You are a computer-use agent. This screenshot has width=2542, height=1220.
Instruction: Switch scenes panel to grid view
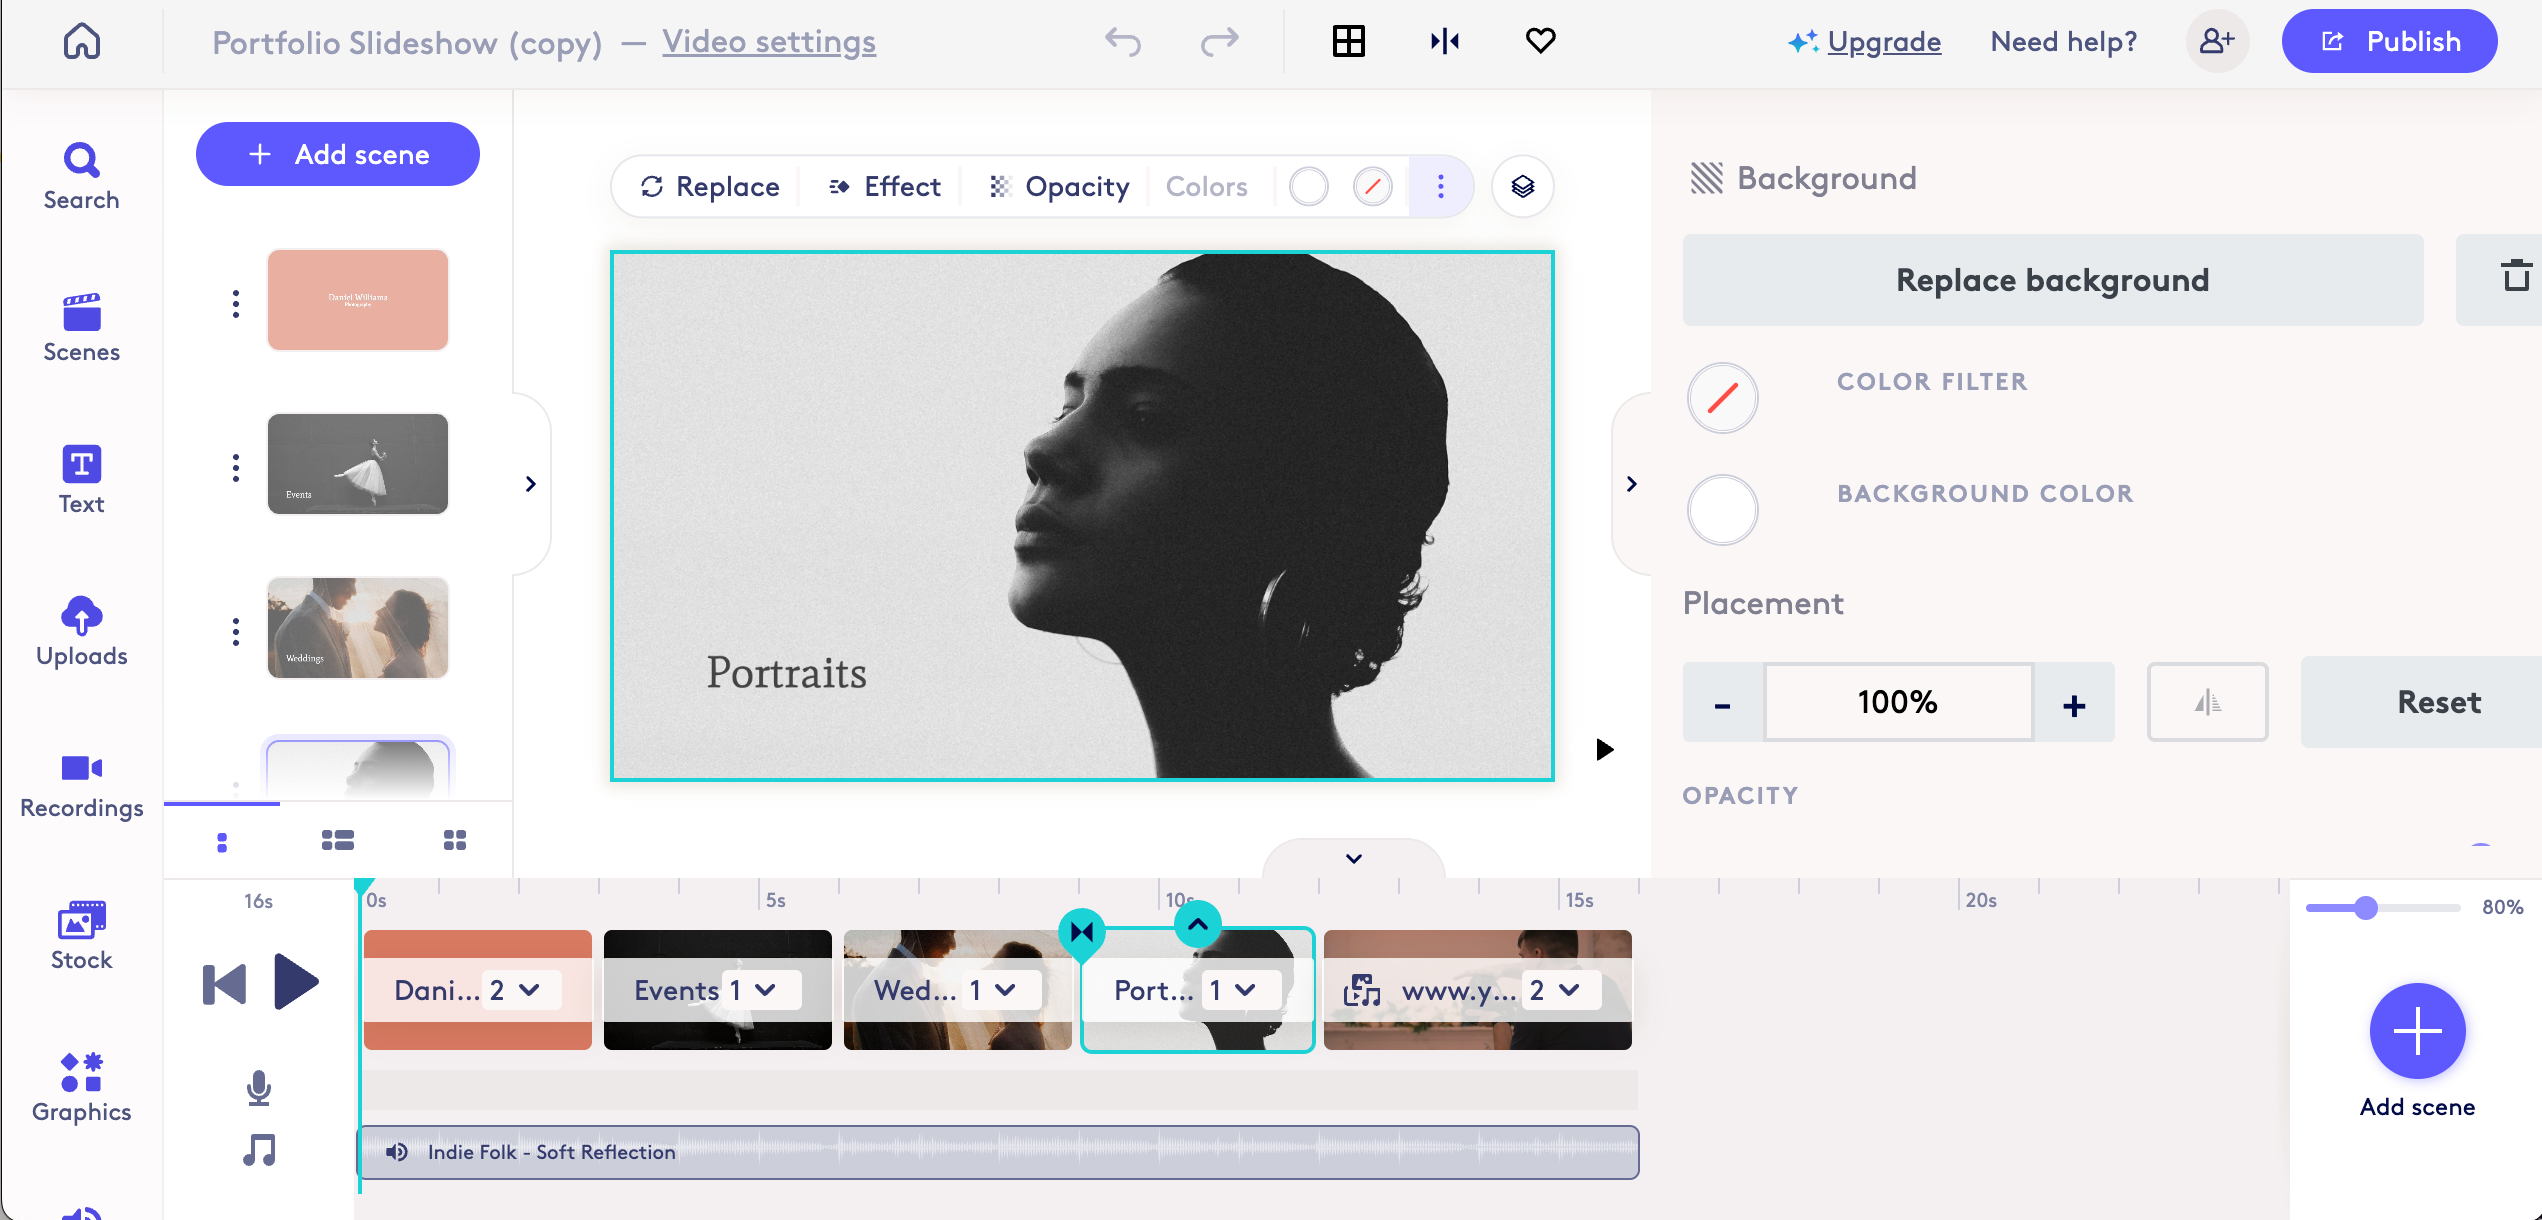pyautogui.click(x=455, y=841)
